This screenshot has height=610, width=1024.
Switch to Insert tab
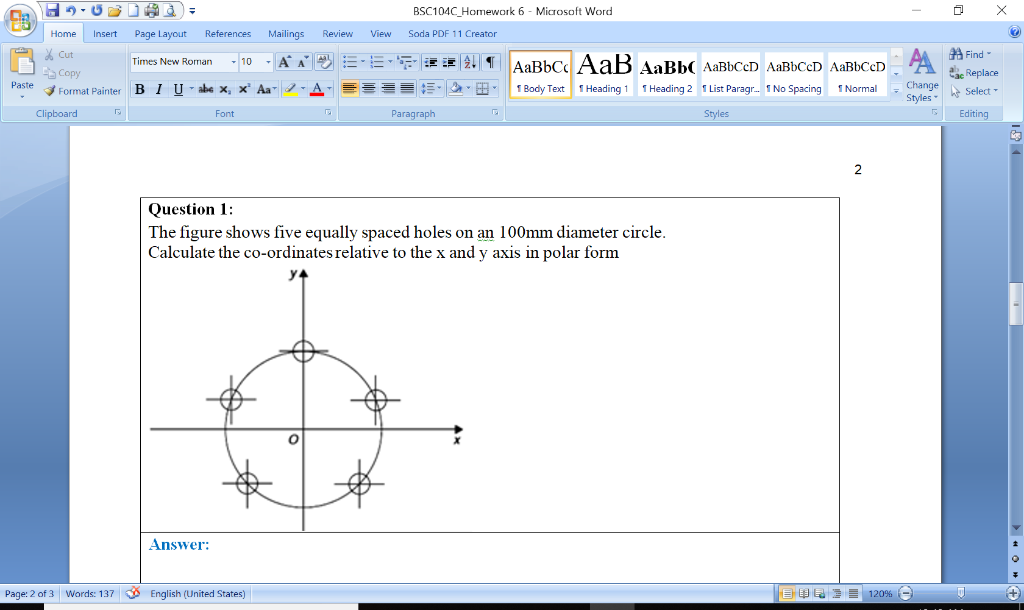[x=105, y=33]
